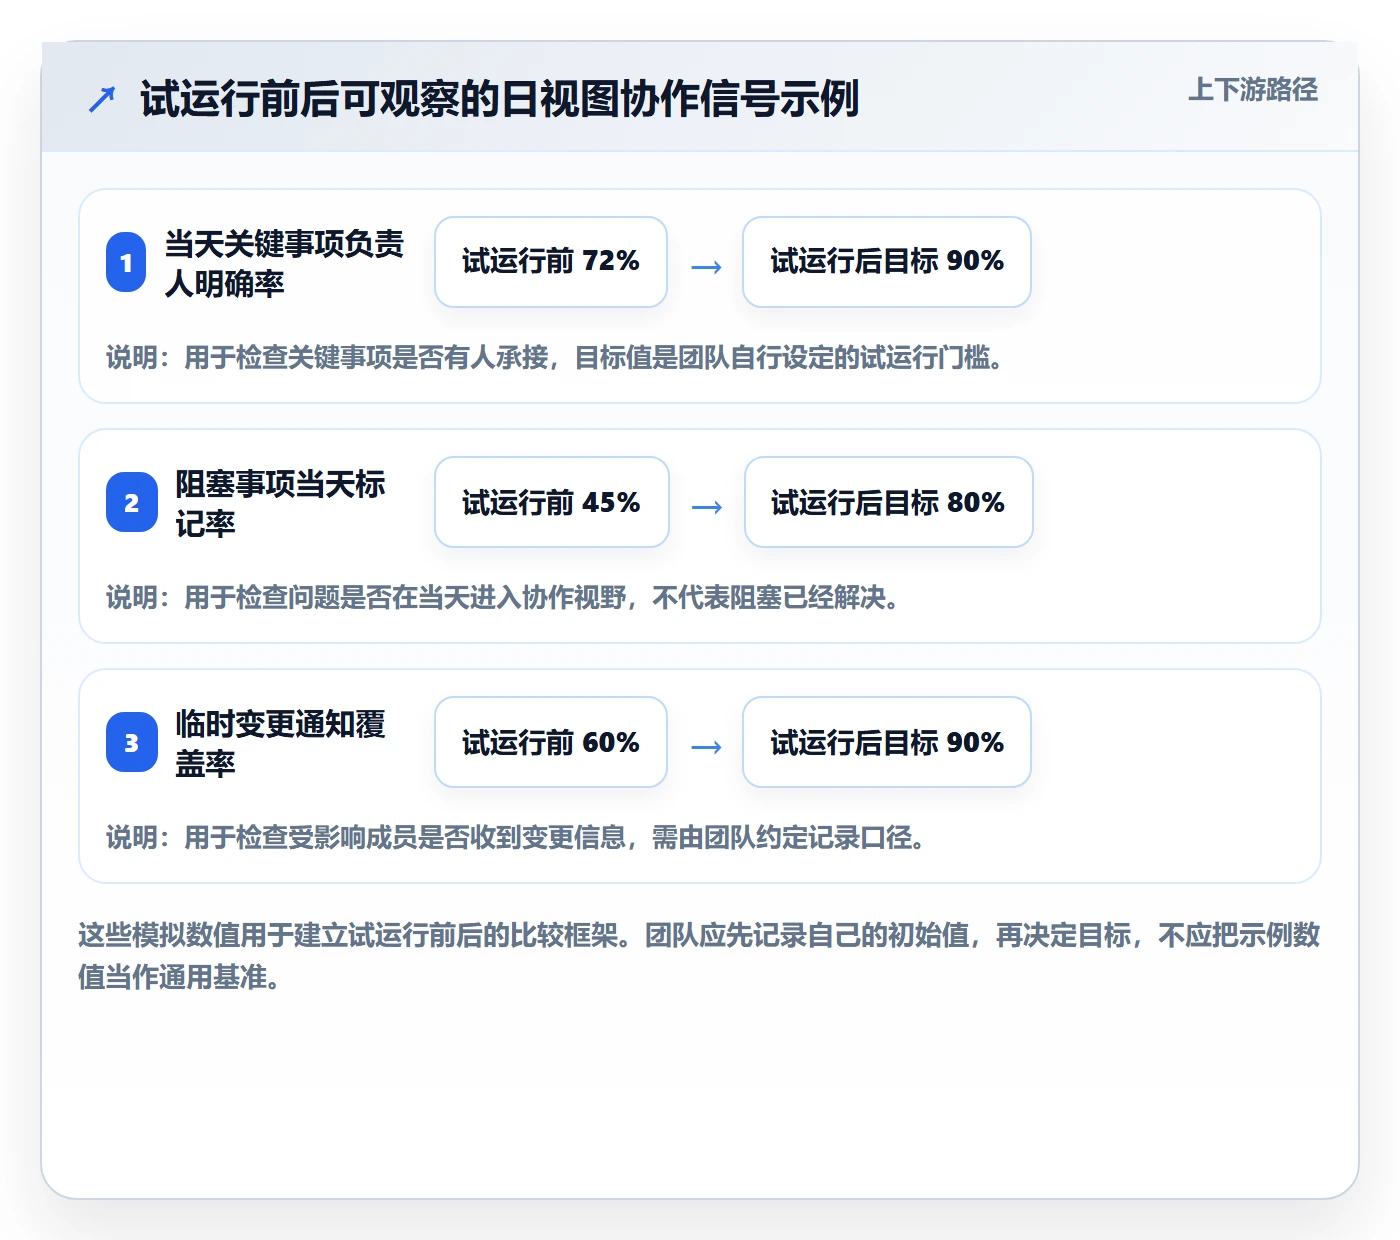Click the note about 约定记录口径
The image size is (1400, 1240).
(x=516, y=837)
